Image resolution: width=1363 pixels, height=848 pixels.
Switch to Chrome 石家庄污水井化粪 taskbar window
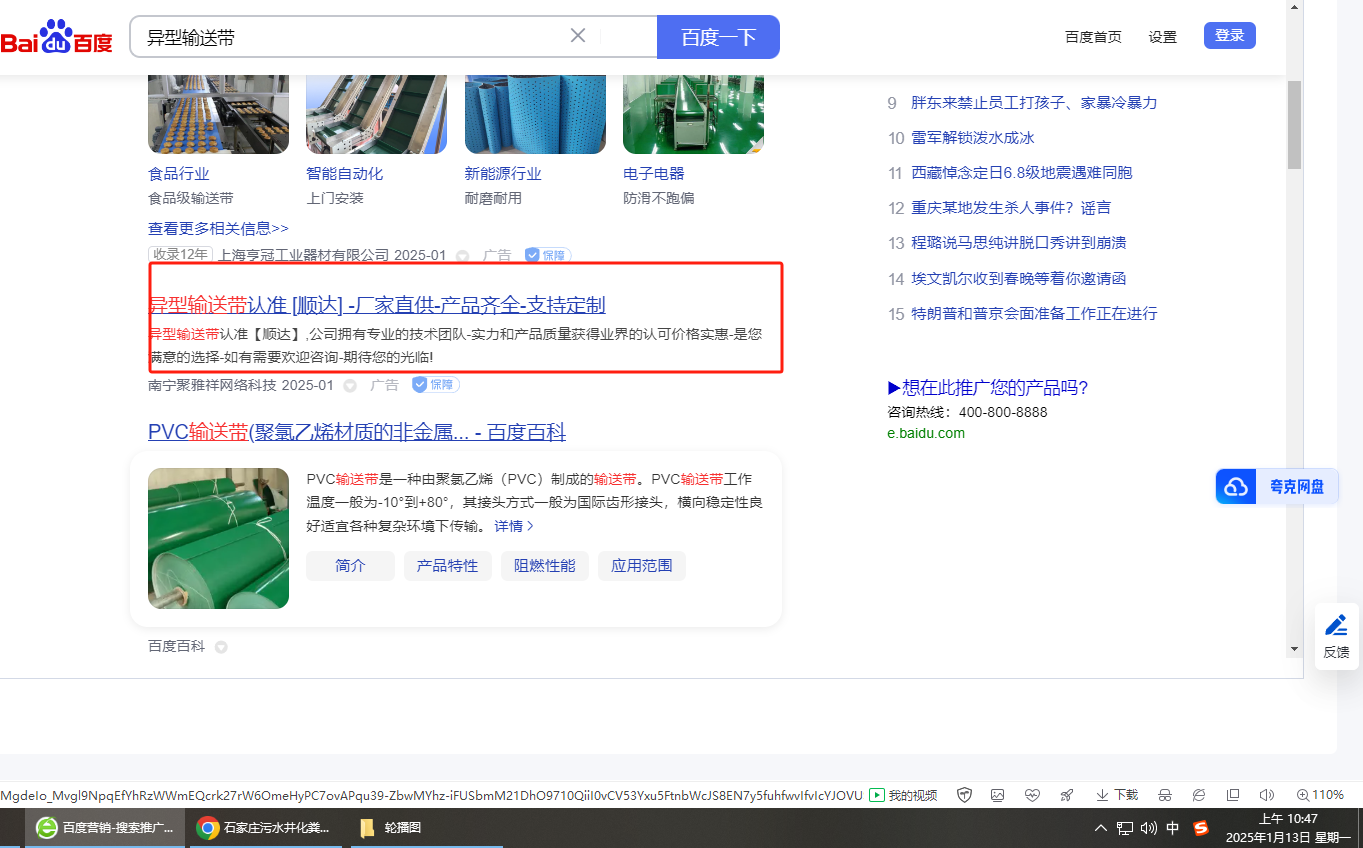tap(265, 828)
